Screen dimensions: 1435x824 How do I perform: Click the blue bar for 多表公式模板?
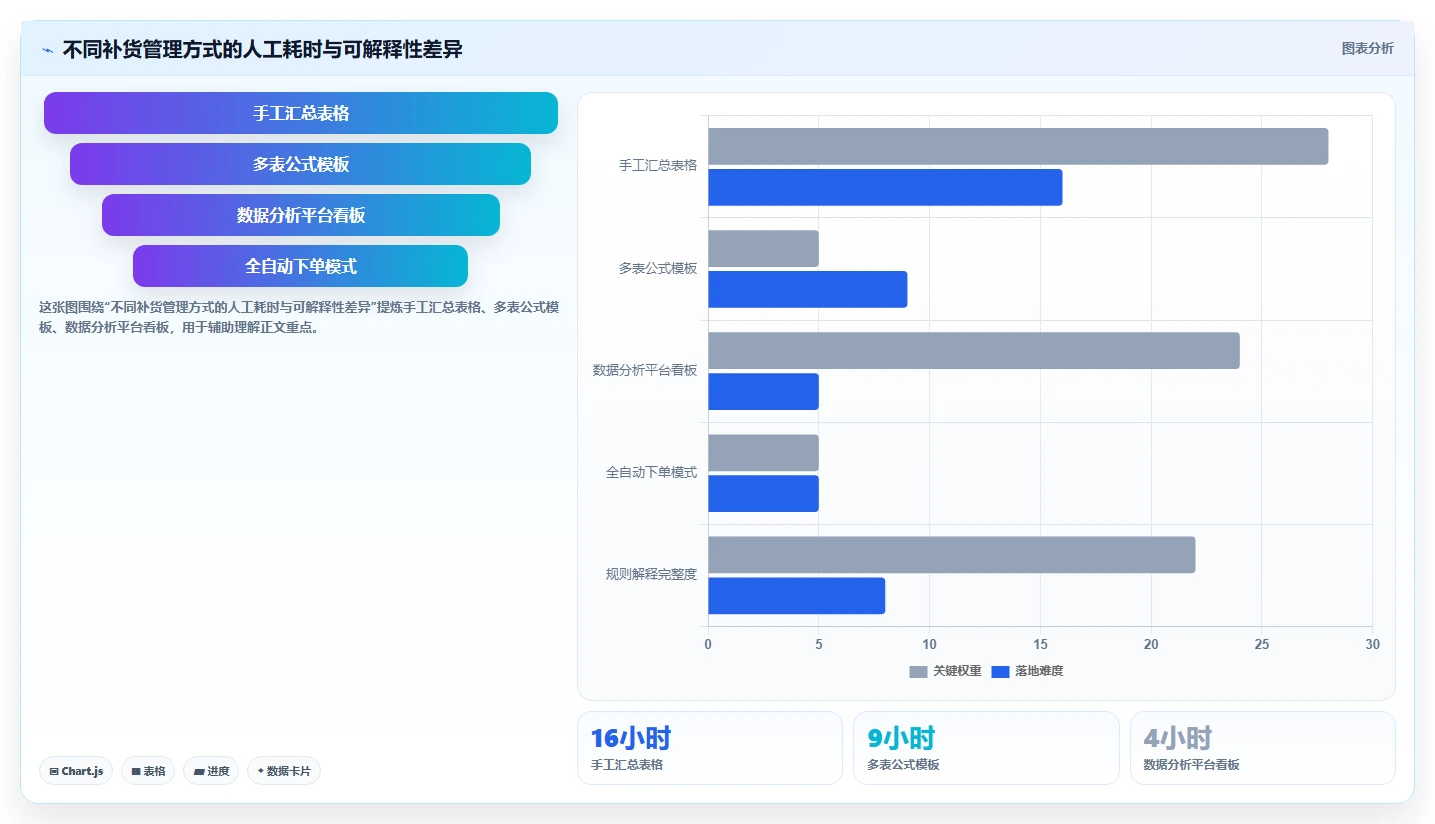(x=808, y=289)
